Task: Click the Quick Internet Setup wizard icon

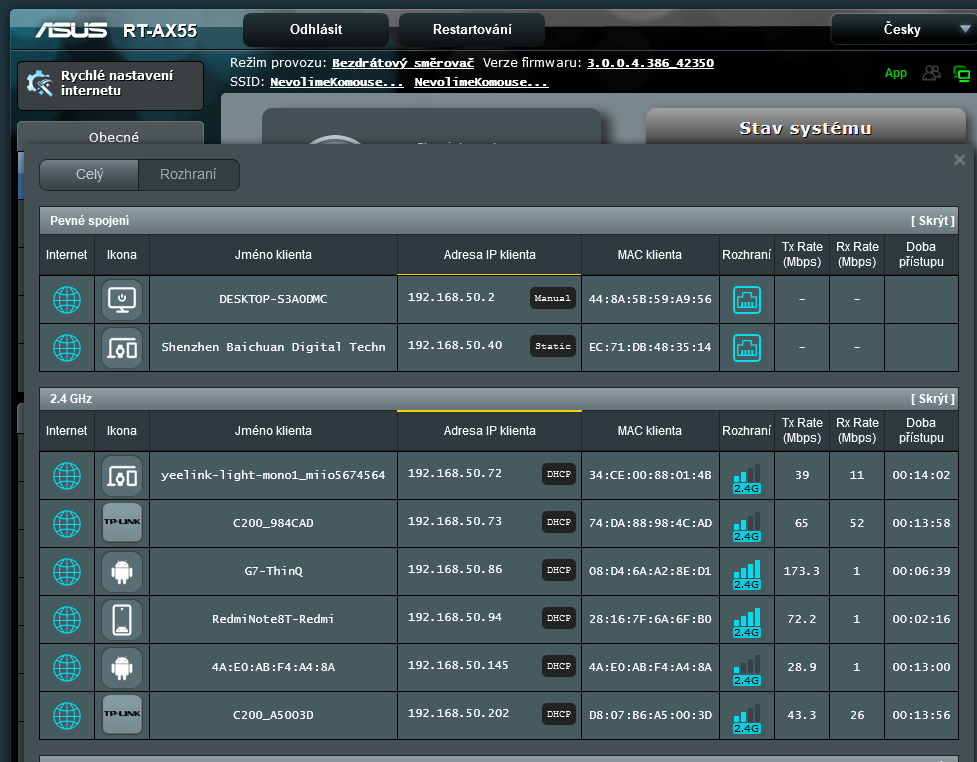Action: [40, 84]
